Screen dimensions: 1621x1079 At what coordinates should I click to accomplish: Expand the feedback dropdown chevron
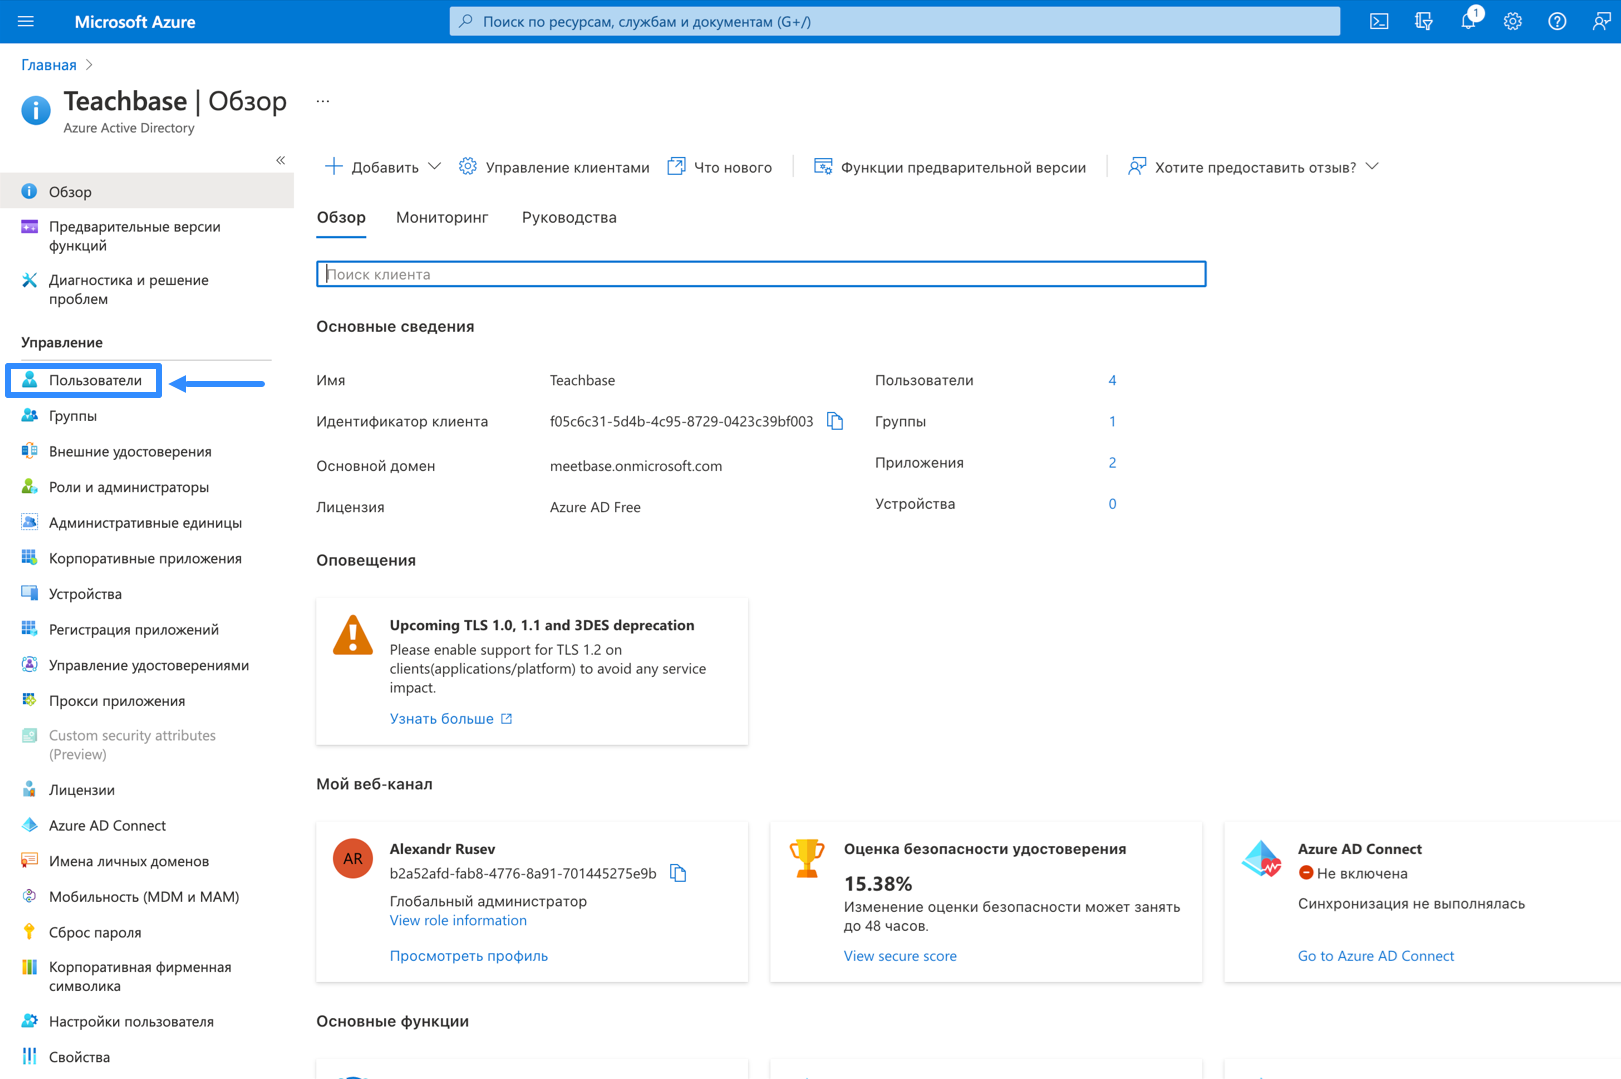[1372, 167]
